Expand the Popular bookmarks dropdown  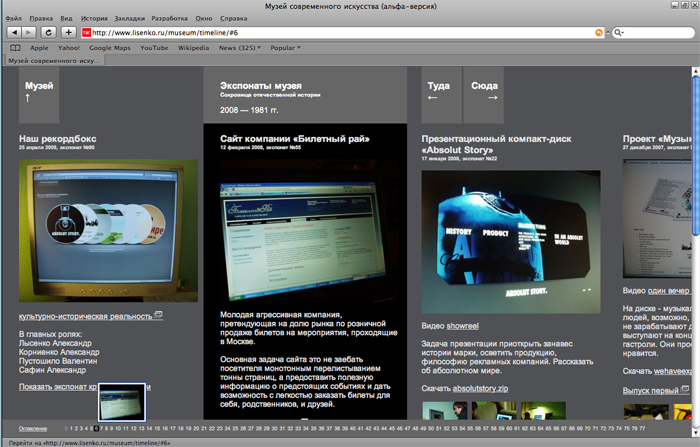click(287, 47)
